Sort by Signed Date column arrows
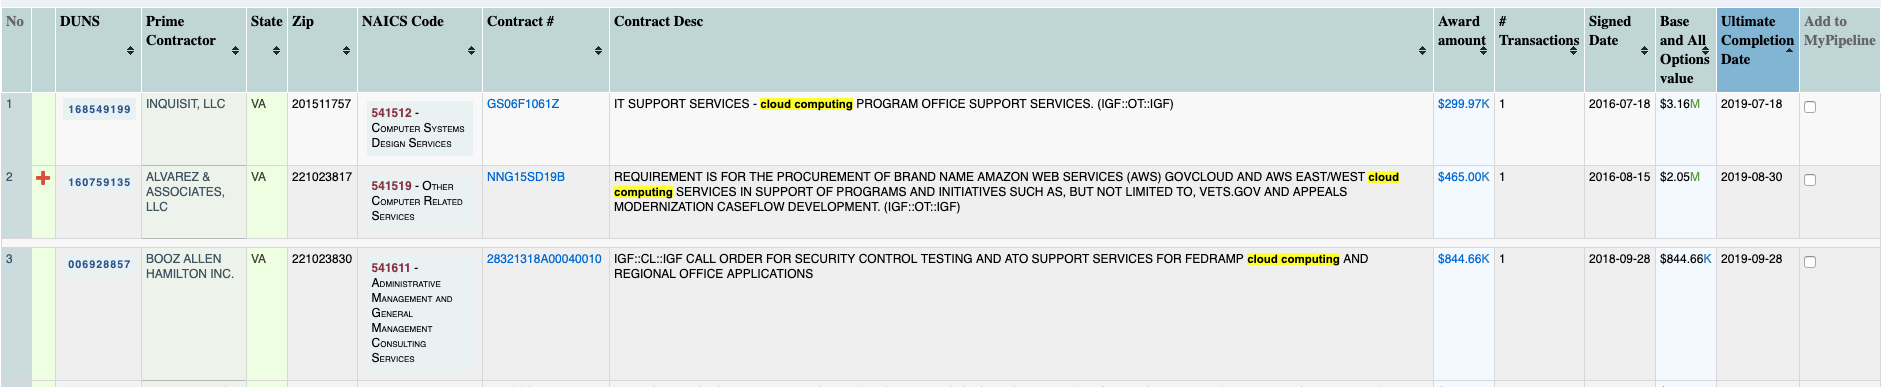 pos(1644,50)
